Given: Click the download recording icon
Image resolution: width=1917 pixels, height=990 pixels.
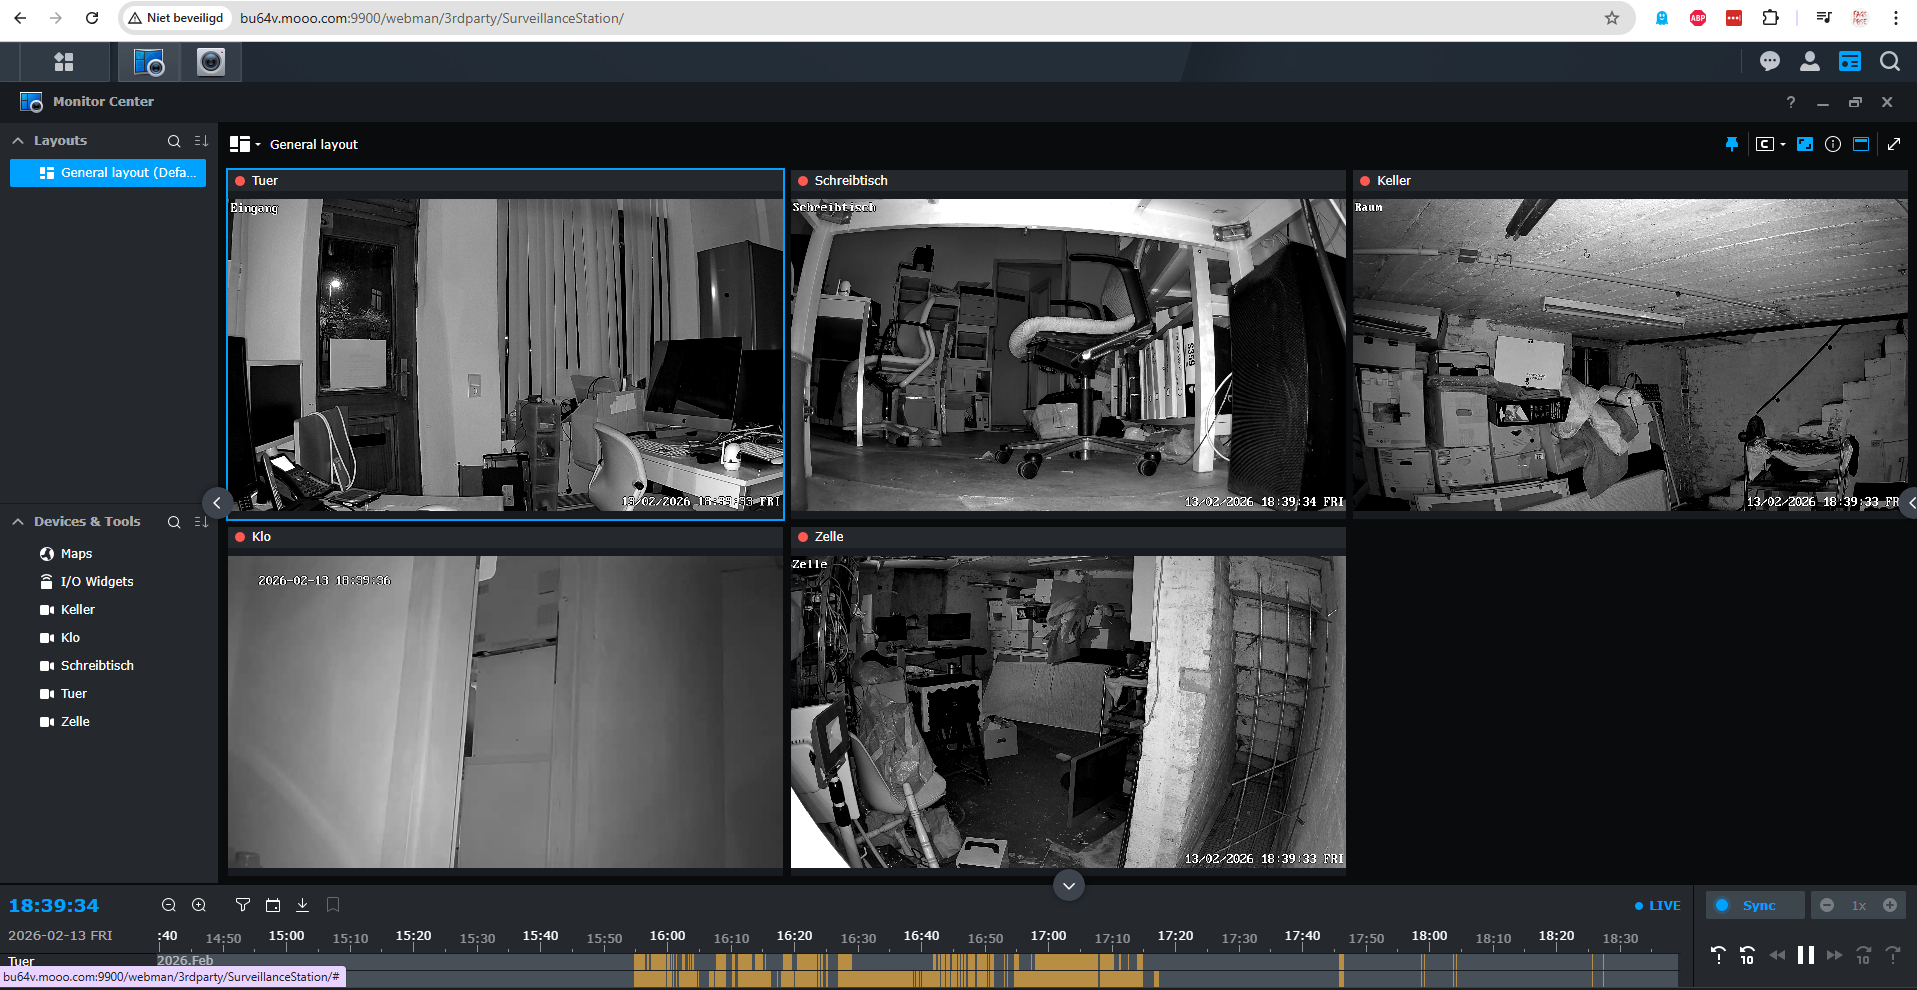Looking at the screenshot, I should coord(302,905).
